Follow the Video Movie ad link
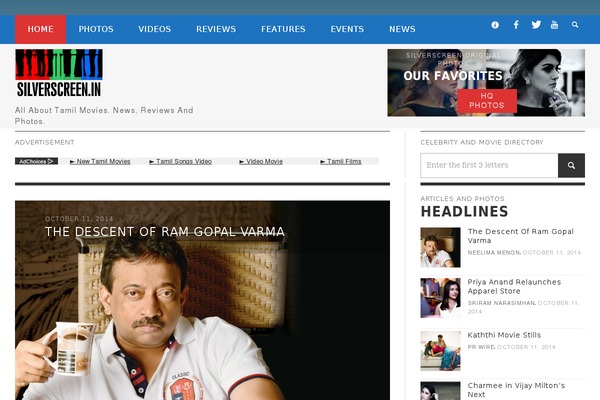This screenshot has width=600, height=400. click(261, 162)
